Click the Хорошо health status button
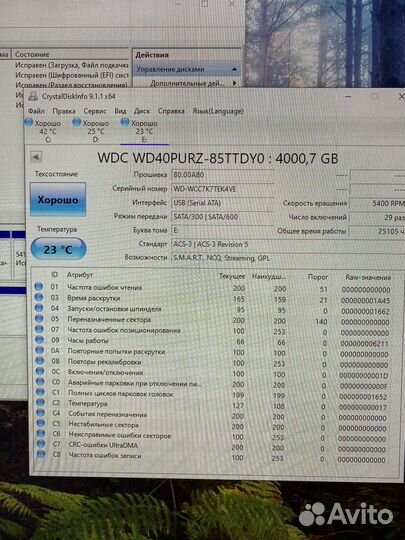The width and height of the screenshot is (405, 540). click(x=58, y=199)
